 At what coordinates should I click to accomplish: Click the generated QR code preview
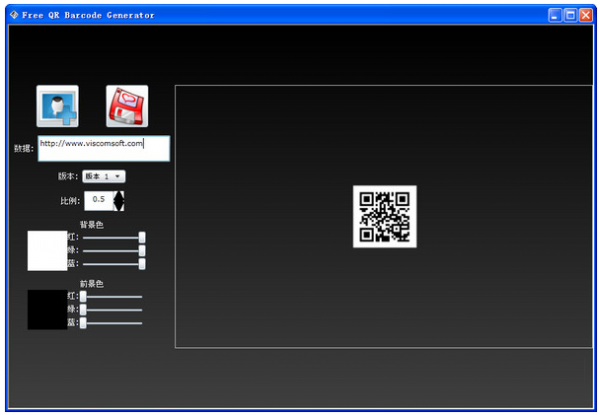(x=385, y=216)
